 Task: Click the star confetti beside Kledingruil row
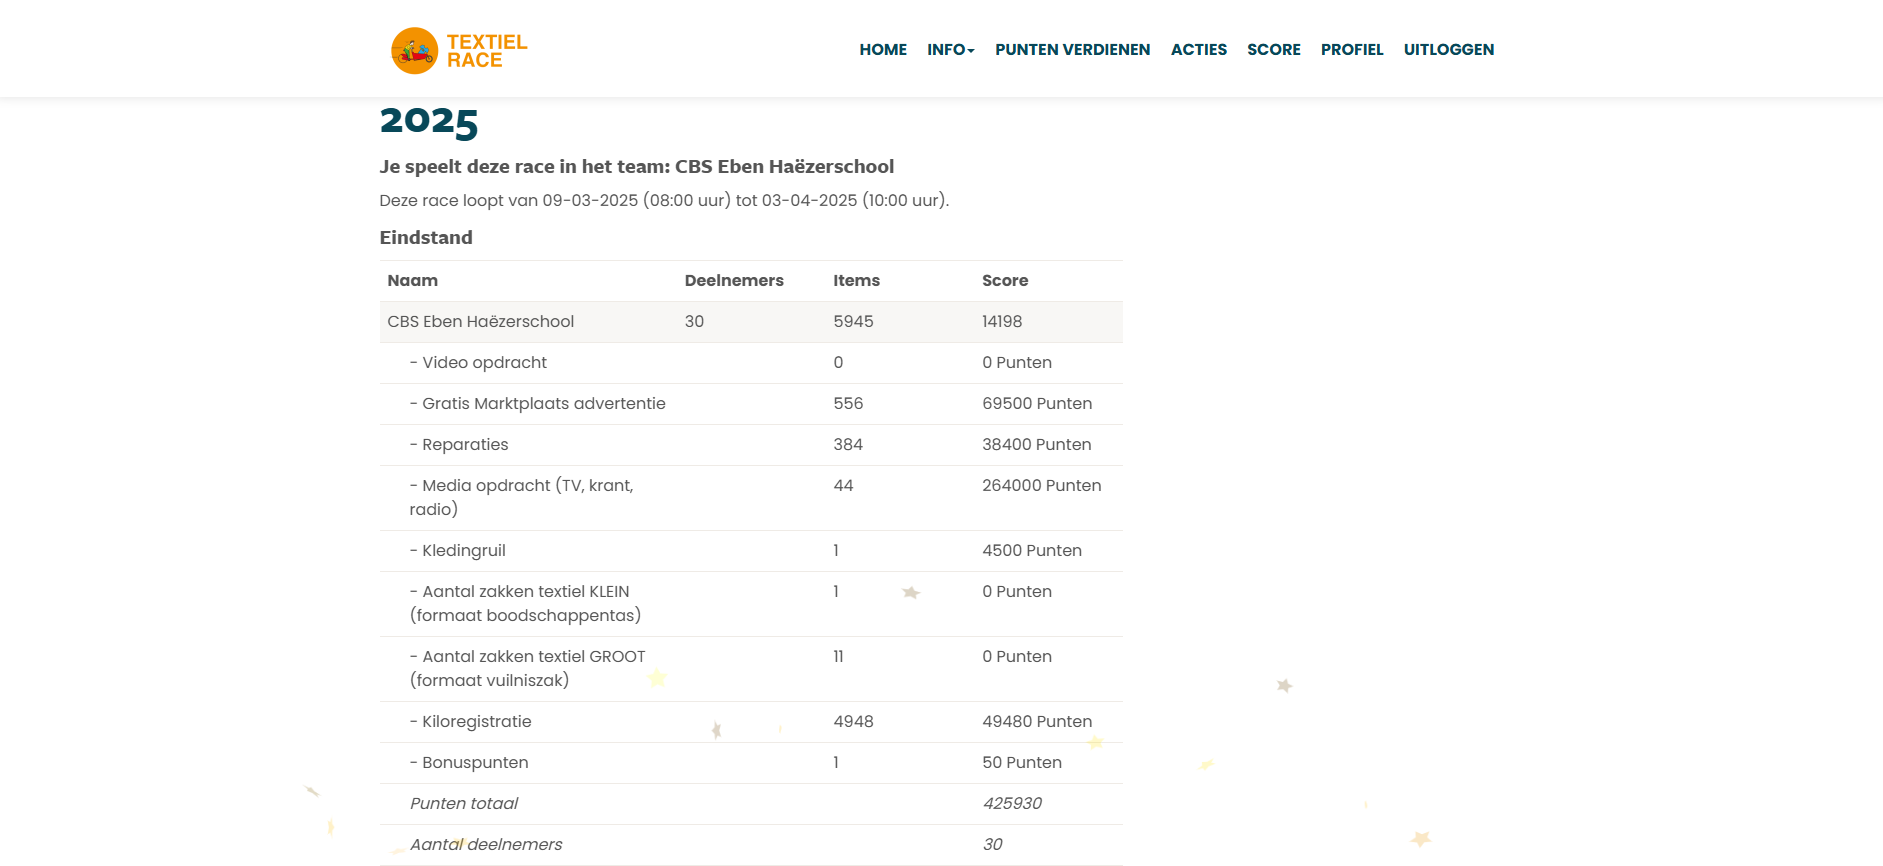coord(910,592)
